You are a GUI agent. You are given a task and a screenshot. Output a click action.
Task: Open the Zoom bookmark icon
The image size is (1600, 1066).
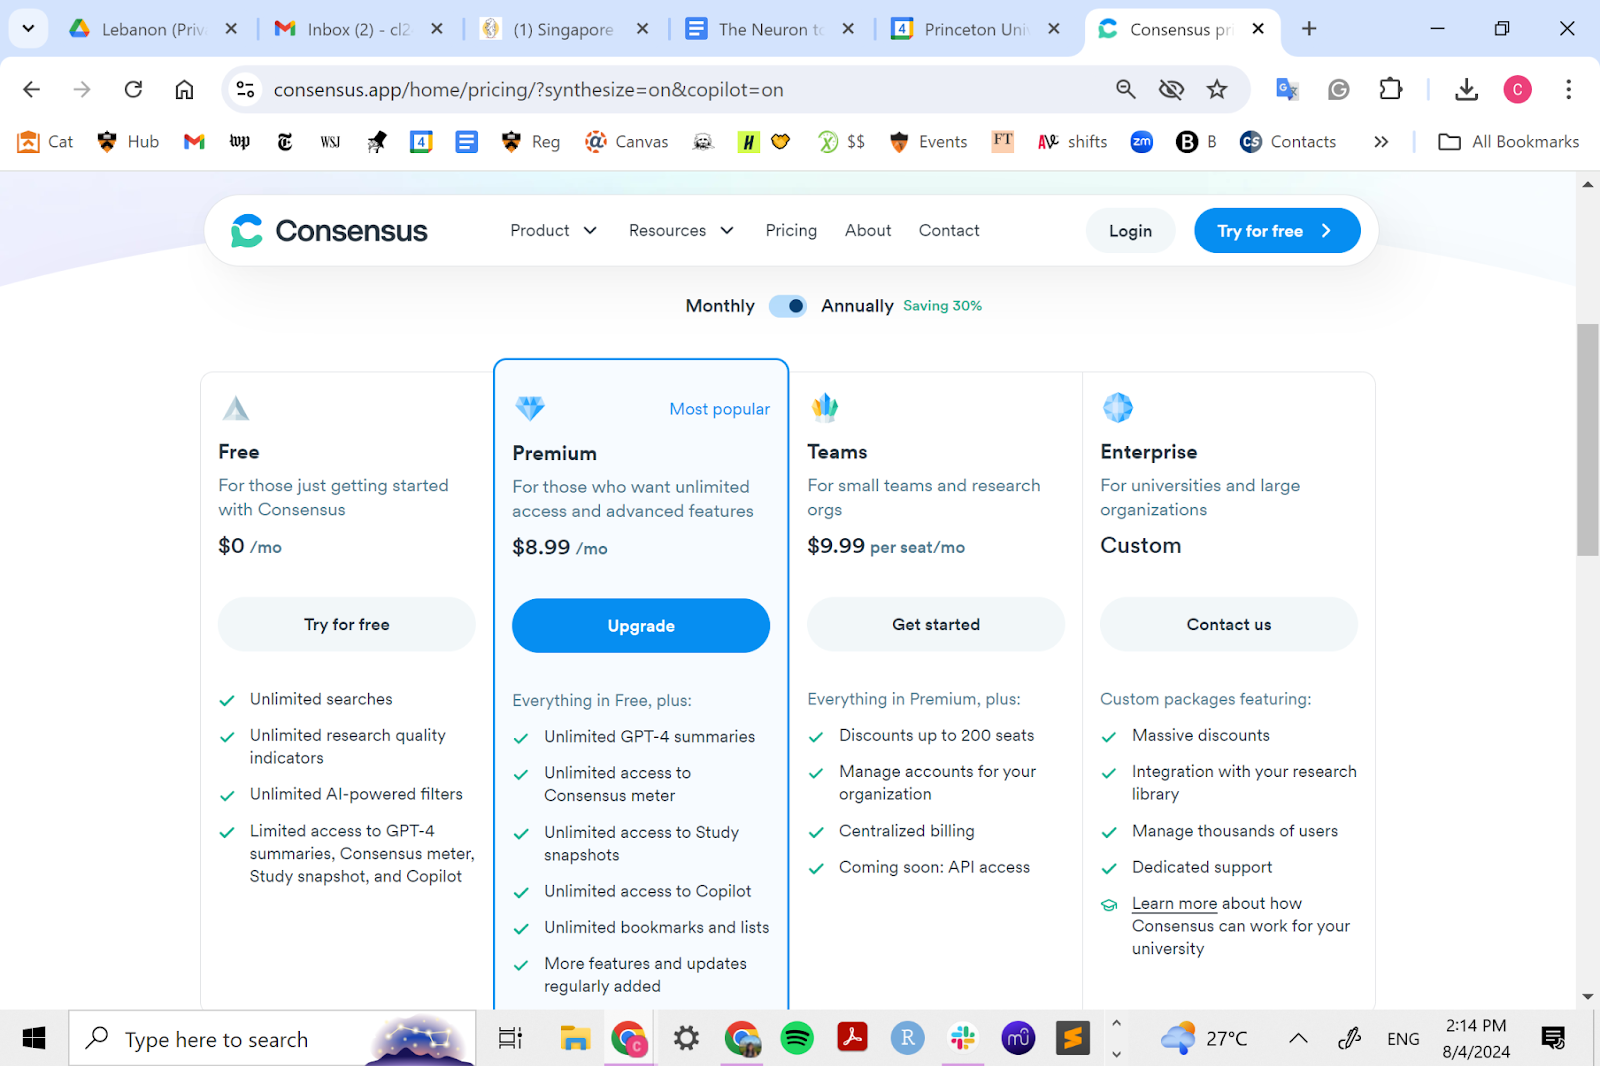pos(1142,142)
